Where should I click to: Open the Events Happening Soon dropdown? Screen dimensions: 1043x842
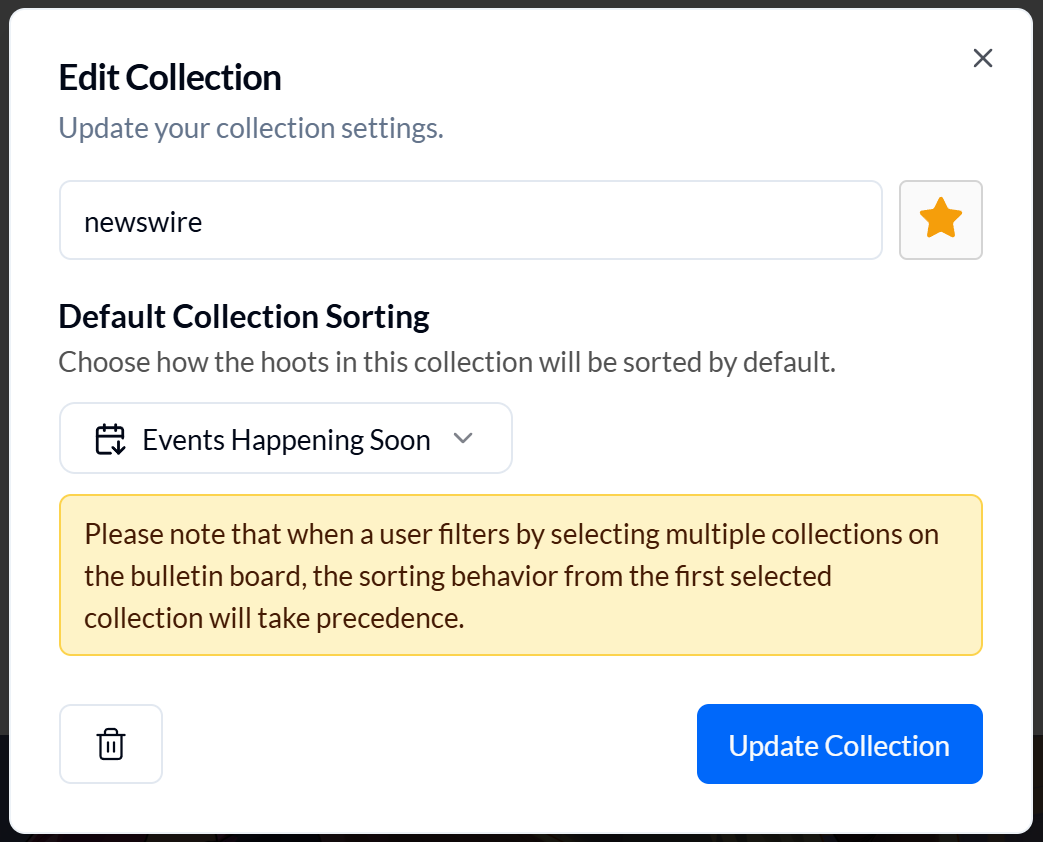point(285,438)
